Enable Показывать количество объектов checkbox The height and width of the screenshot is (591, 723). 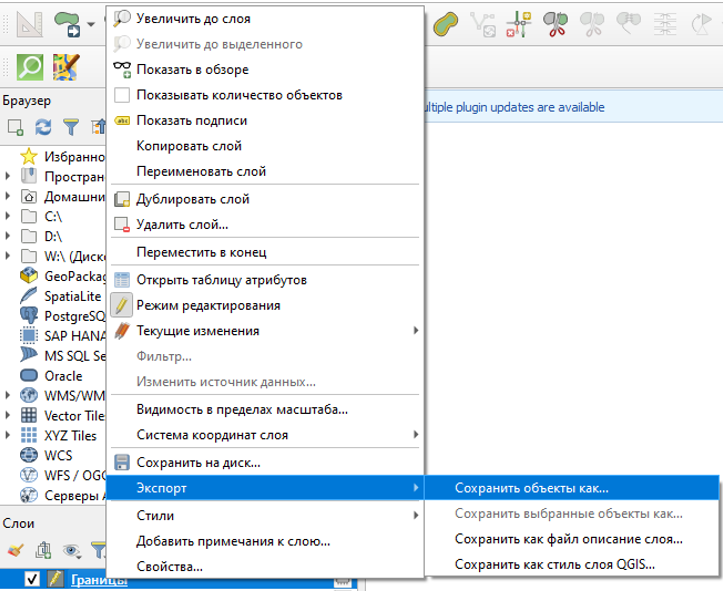pos(123,95)
